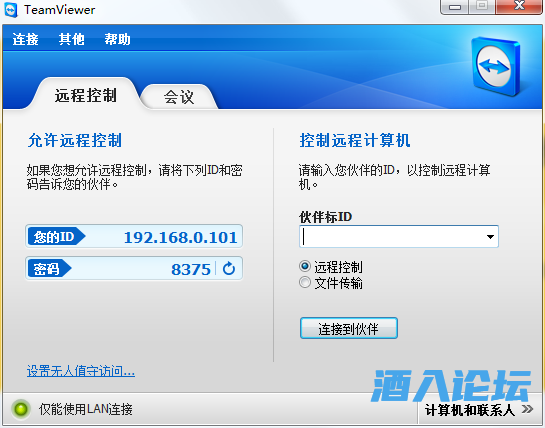545x428 pixels.
Task: Click the password value 8375
Action: coord(191,269)
